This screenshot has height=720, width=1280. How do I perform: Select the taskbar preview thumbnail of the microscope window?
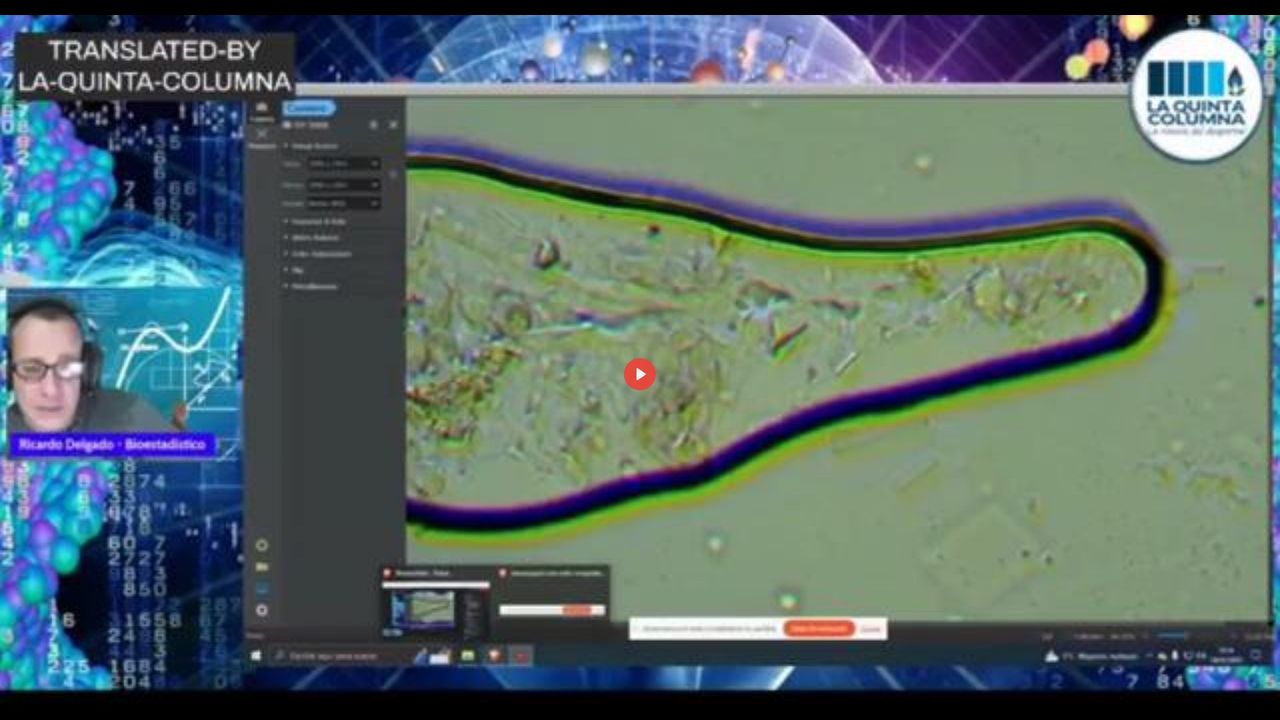tap(422, 609)
